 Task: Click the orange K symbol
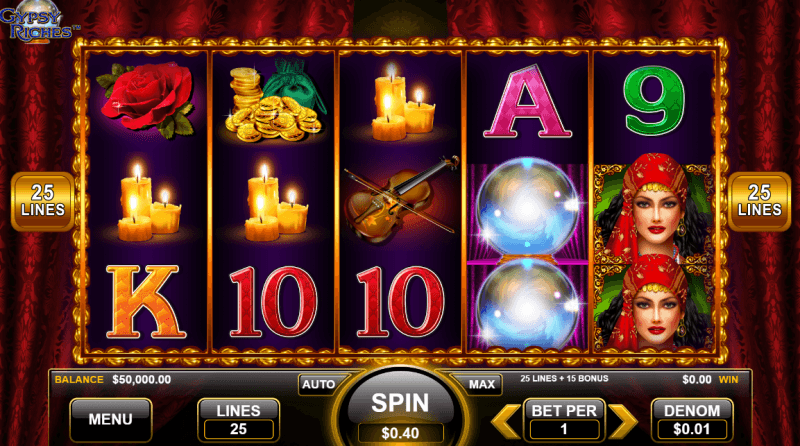[x=146, y=302]
